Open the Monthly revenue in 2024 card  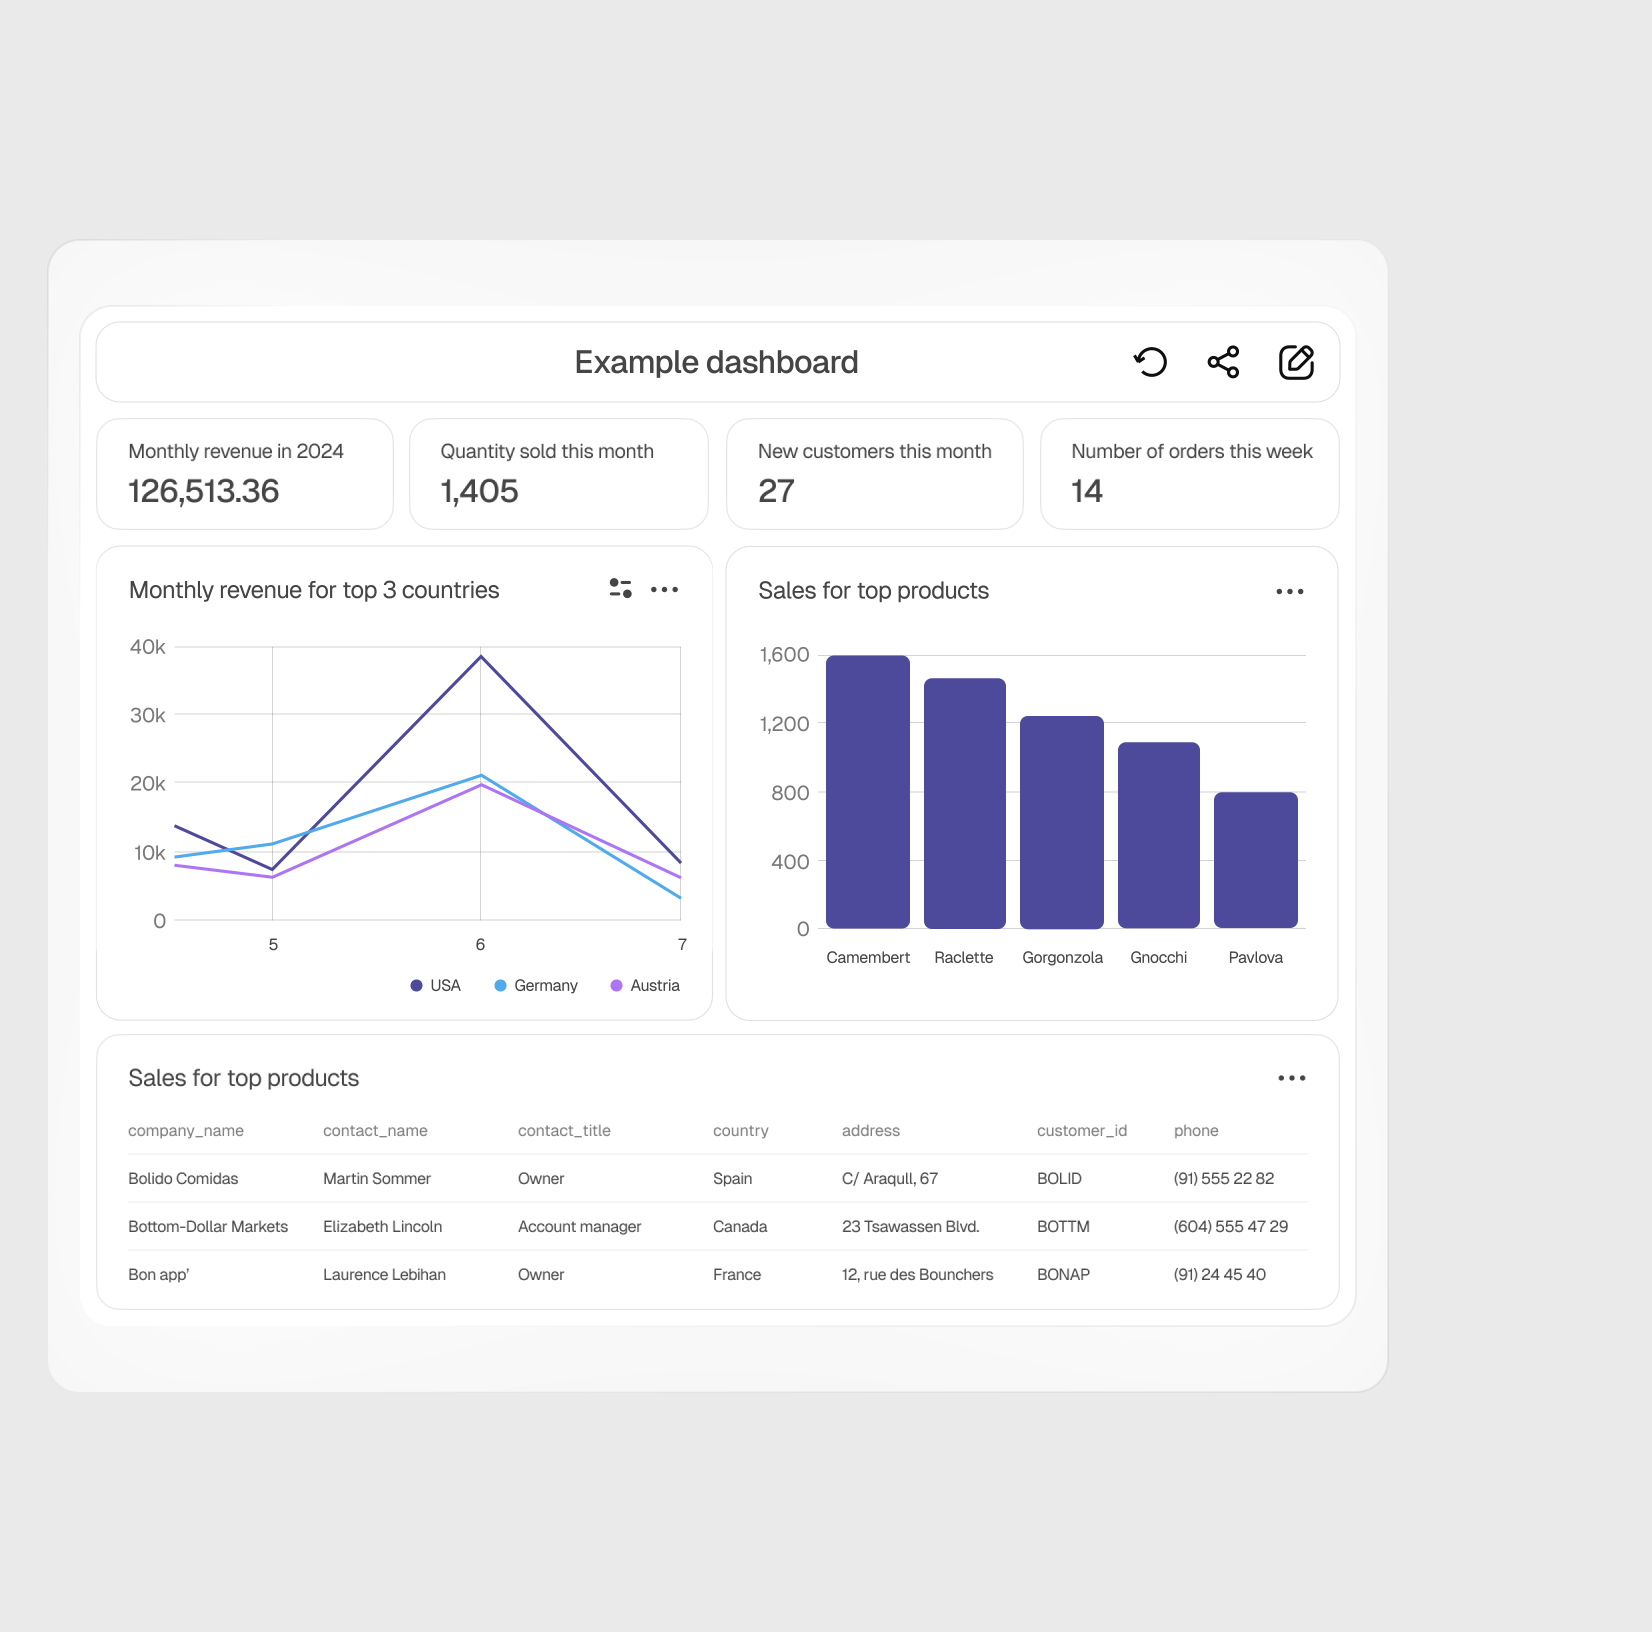245,474
